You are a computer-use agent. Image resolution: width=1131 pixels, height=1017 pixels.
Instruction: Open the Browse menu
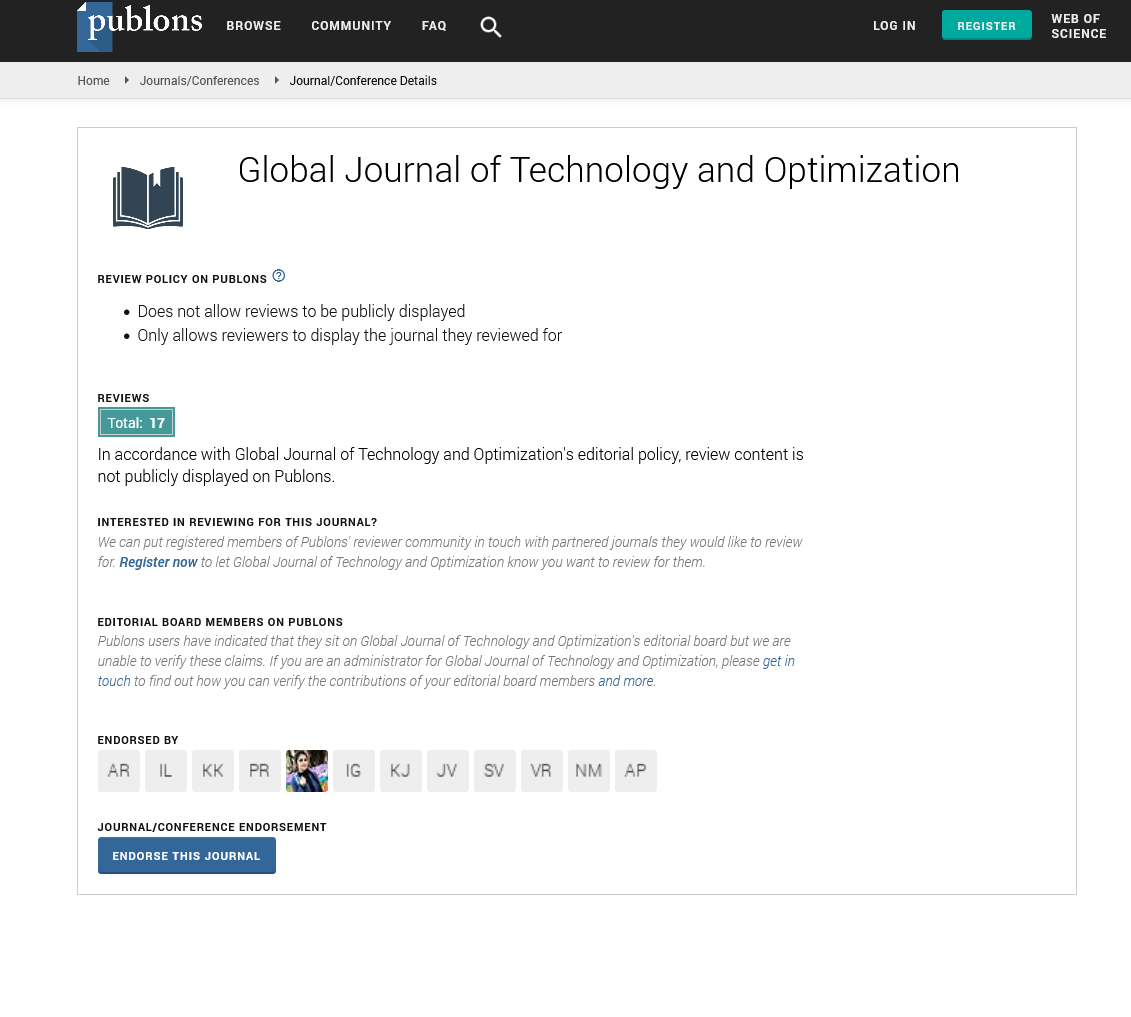(254, 26)
